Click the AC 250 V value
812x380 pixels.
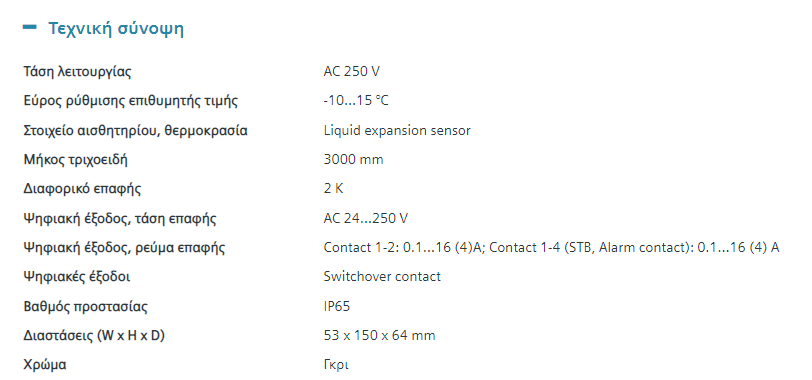pyautogui.click(x=352, y=71)
